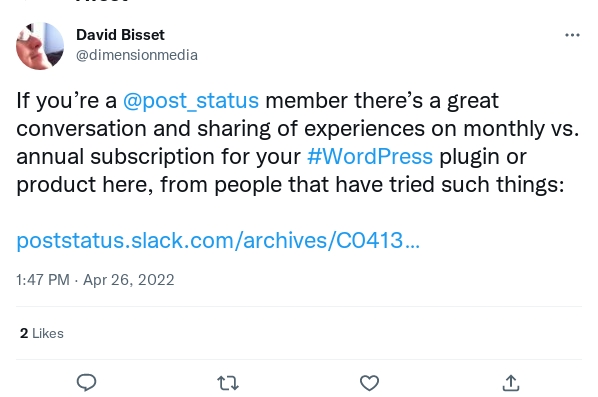Click the bold number 2 in the likes count
This screenshot has height=397, width=598.
pos(24,333)
